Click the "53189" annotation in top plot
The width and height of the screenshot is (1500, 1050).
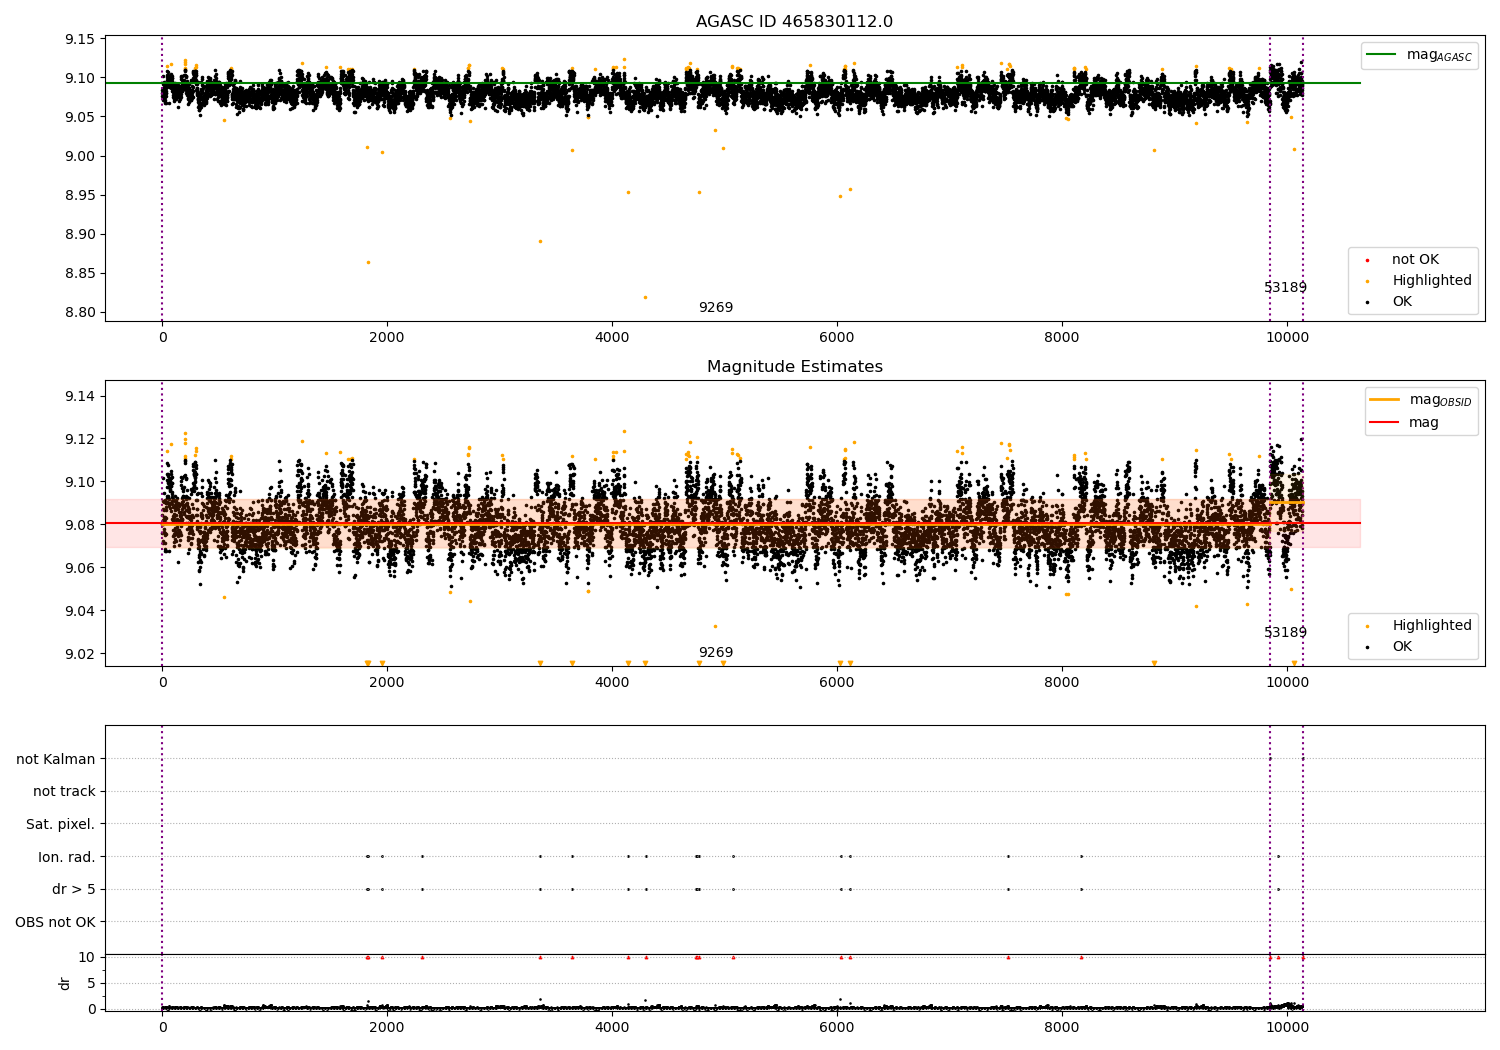[1285, 288]
